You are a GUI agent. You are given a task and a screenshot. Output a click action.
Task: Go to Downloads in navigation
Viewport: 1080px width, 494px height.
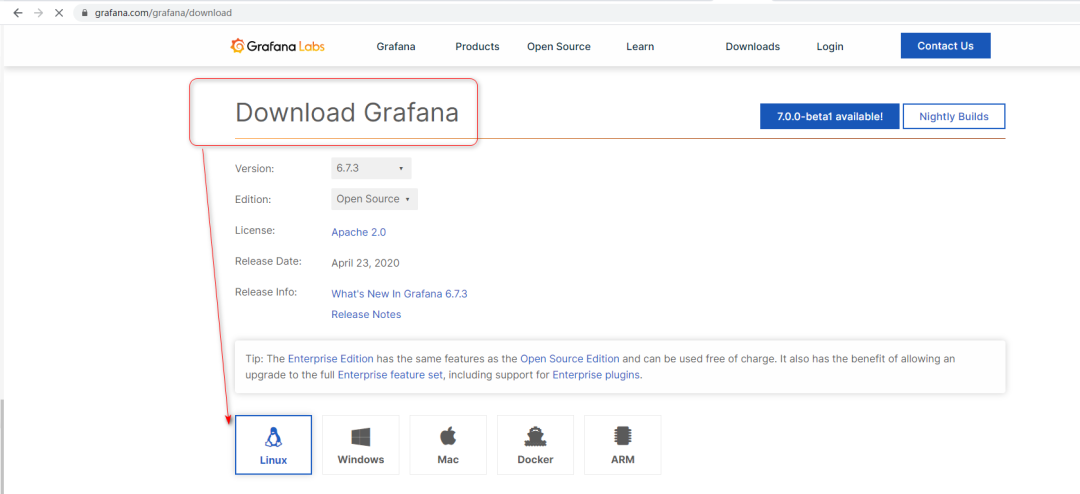[753, 47]
